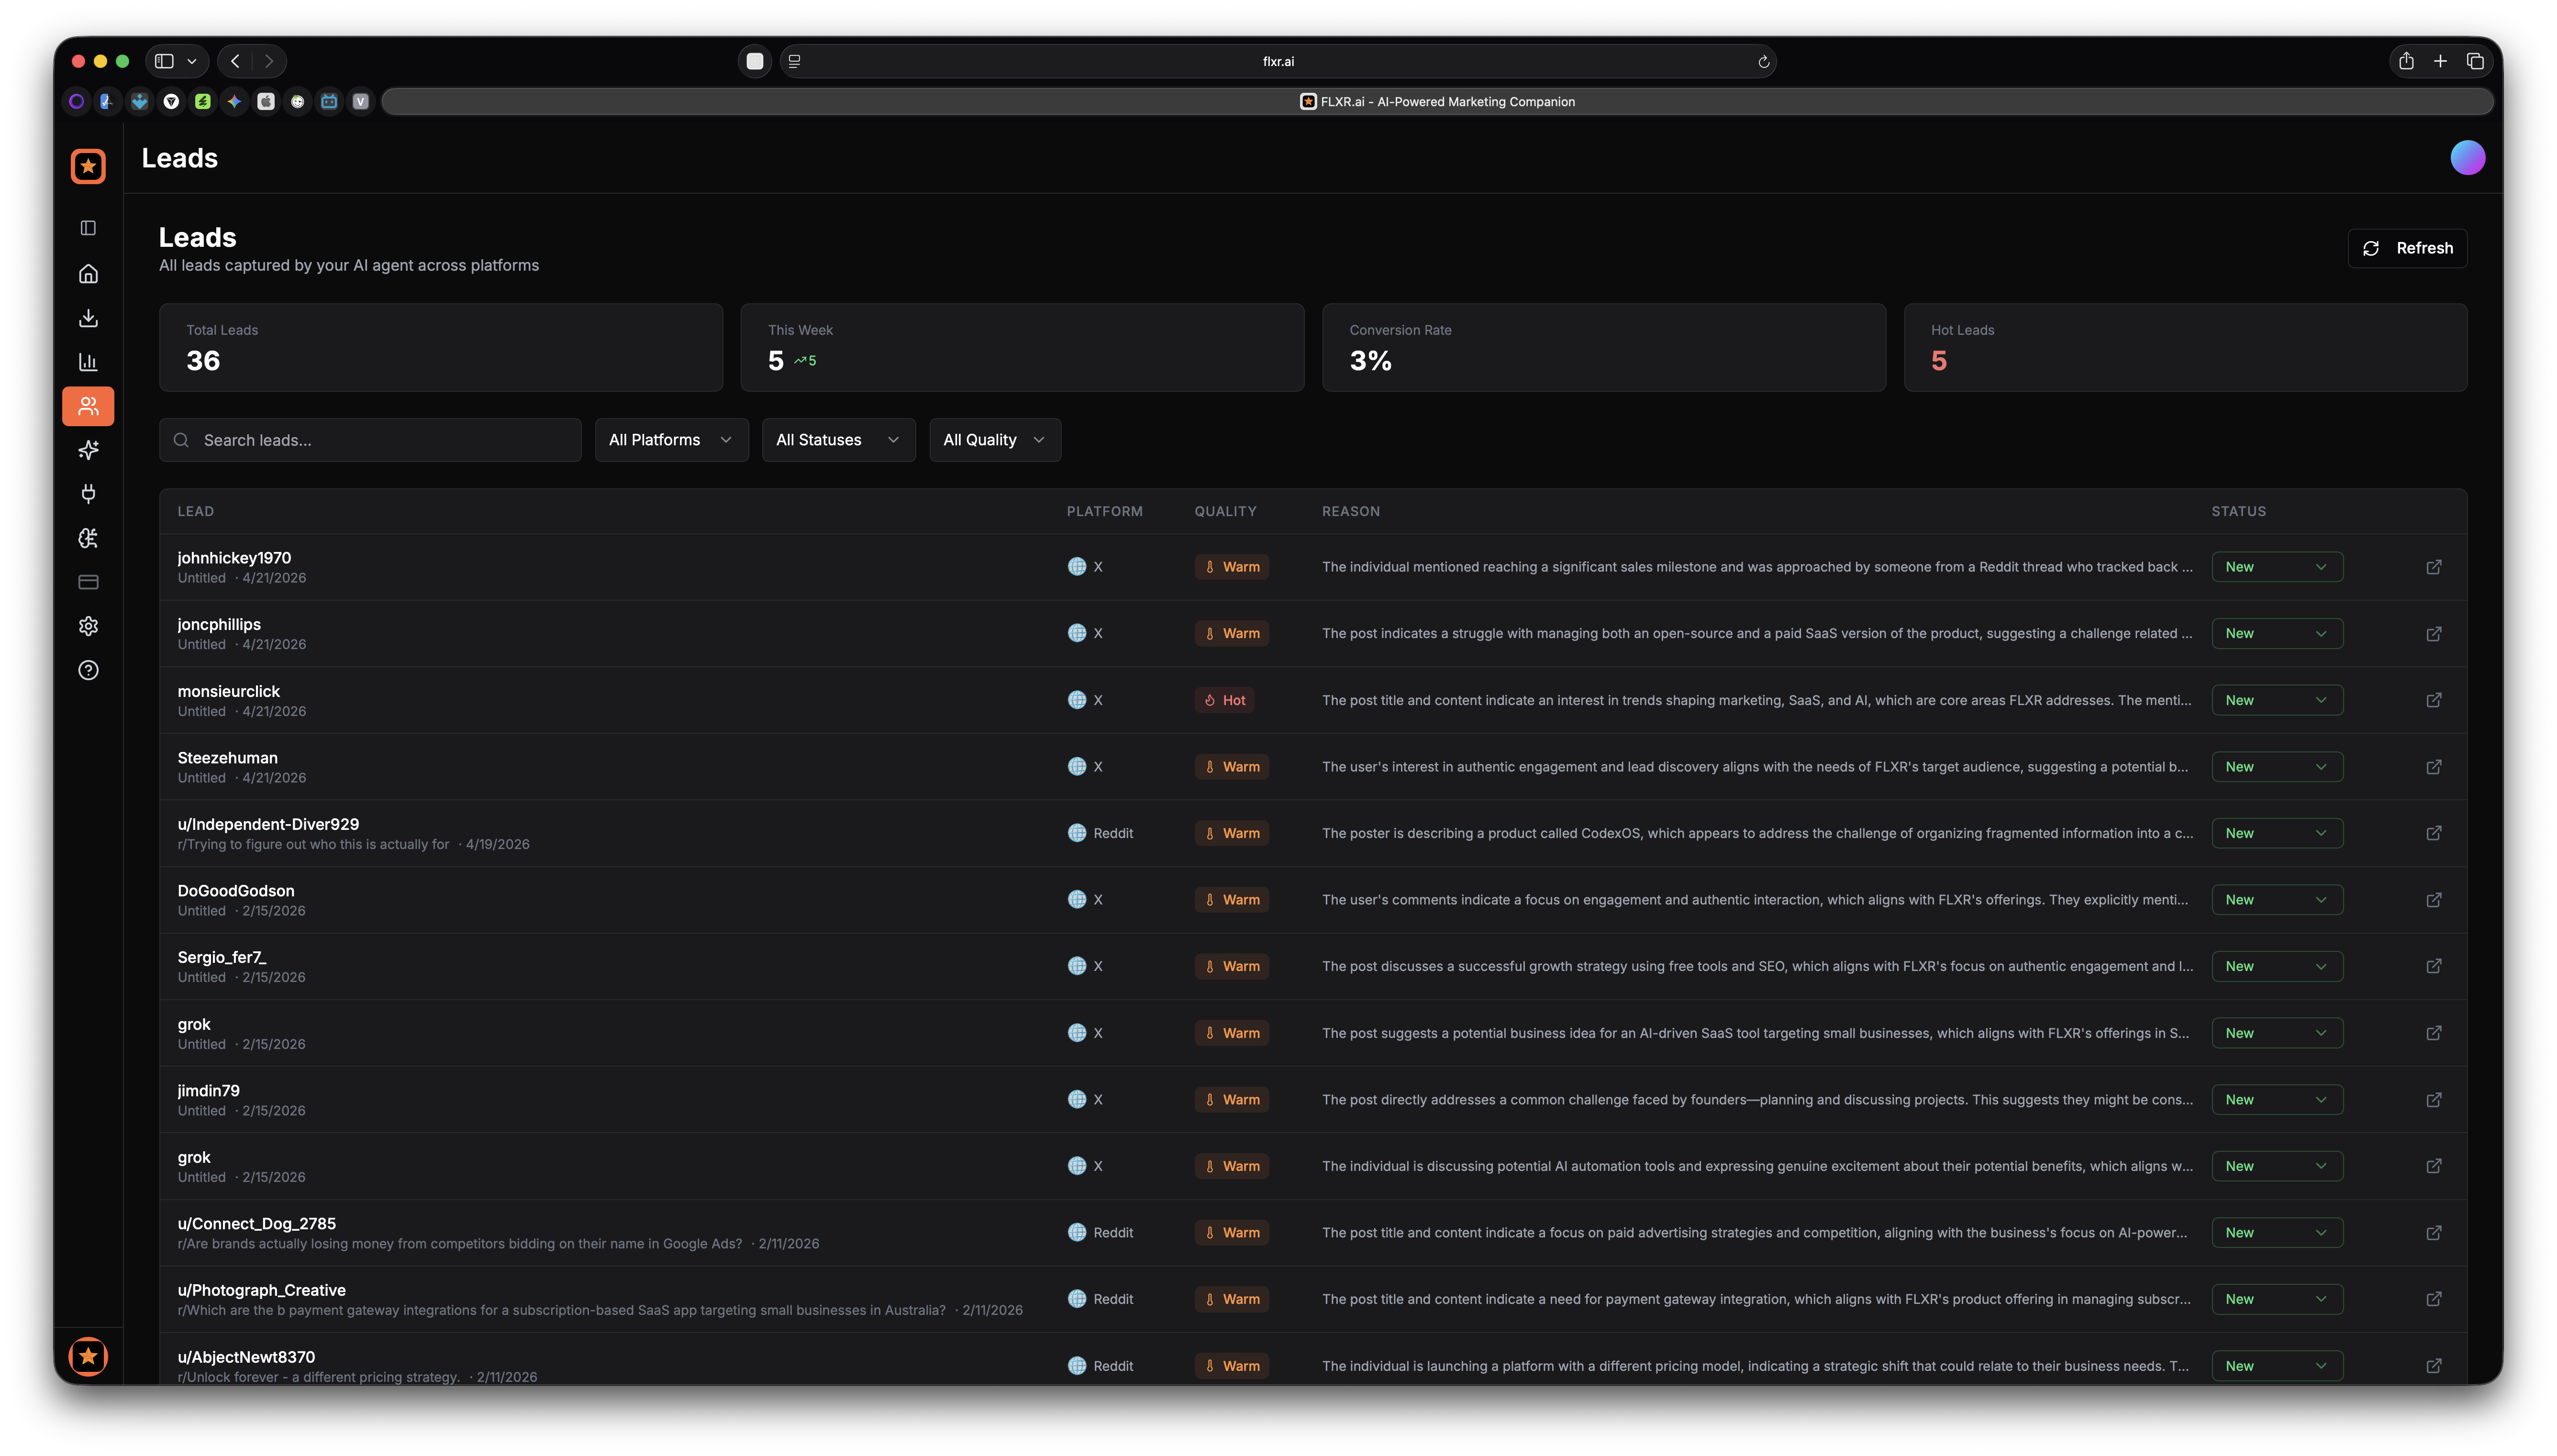Open the All Platforms filter dropdown
2557x1456 pixels.
click(671, 440)
